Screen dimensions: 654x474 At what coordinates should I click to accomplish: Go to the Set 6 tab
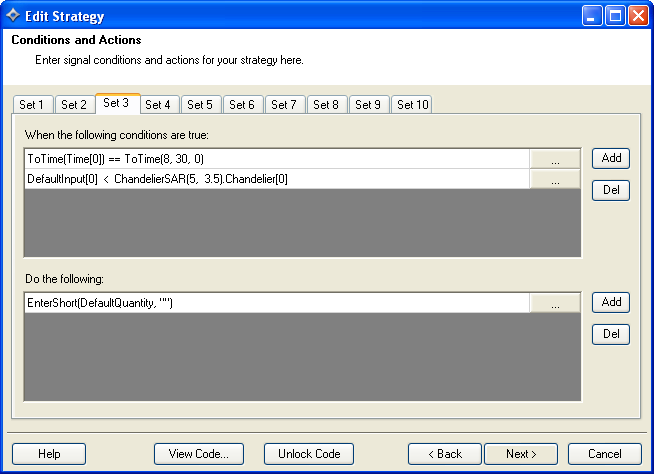[243, 104]
